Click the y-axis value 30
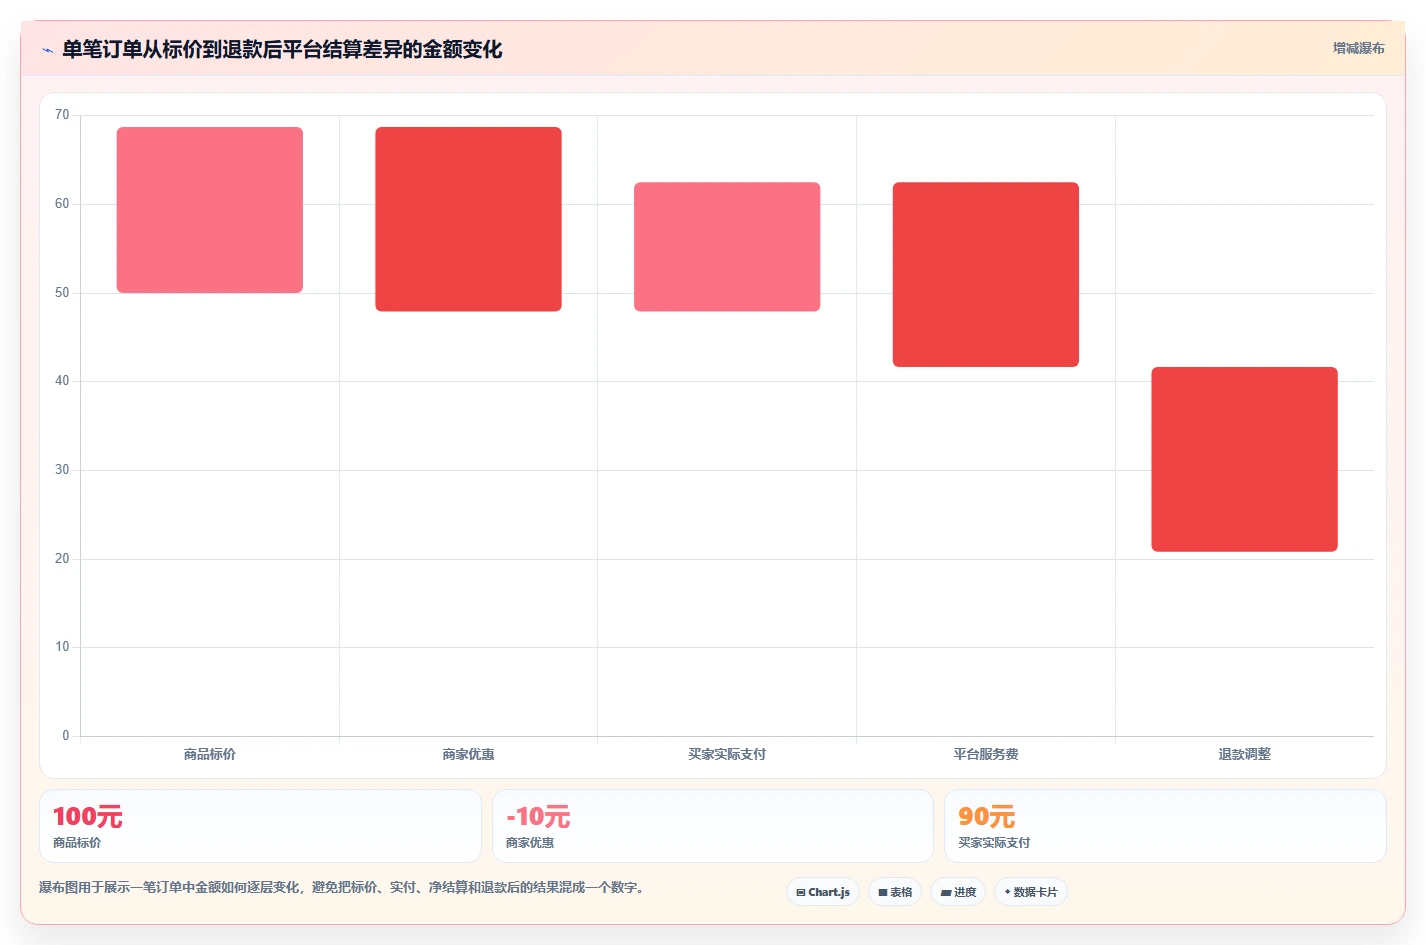Image resolution: width=1426 pixels, height=945 pixels. 62,470
